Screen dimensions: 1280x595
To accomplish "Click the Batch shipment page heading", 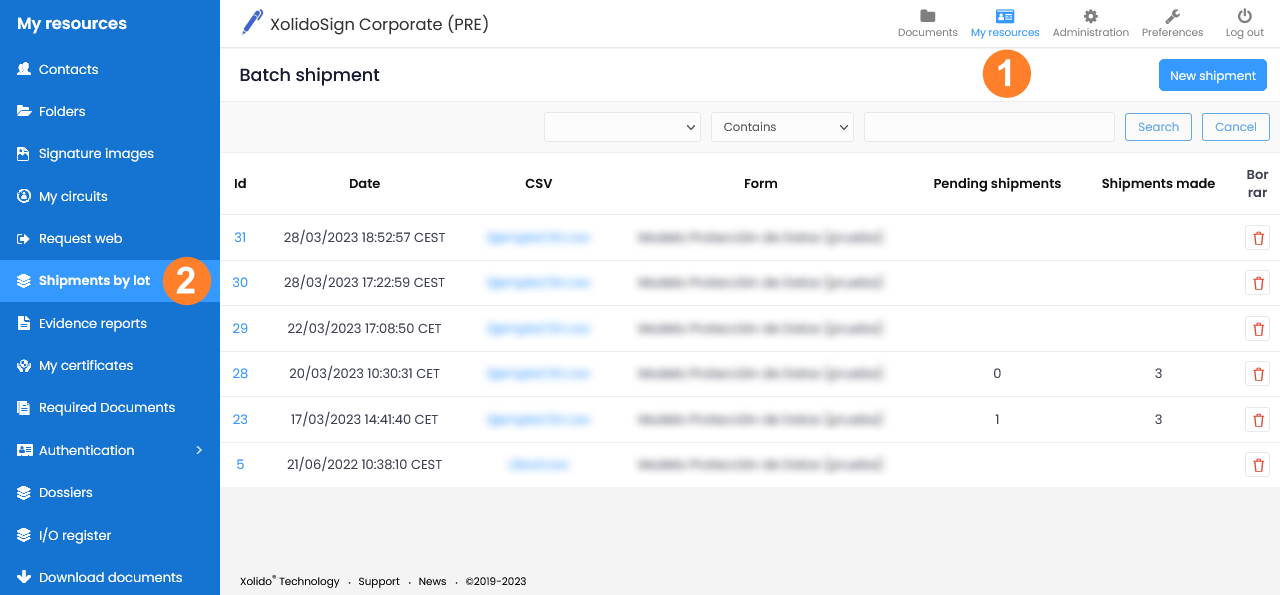I will [310, 75].
